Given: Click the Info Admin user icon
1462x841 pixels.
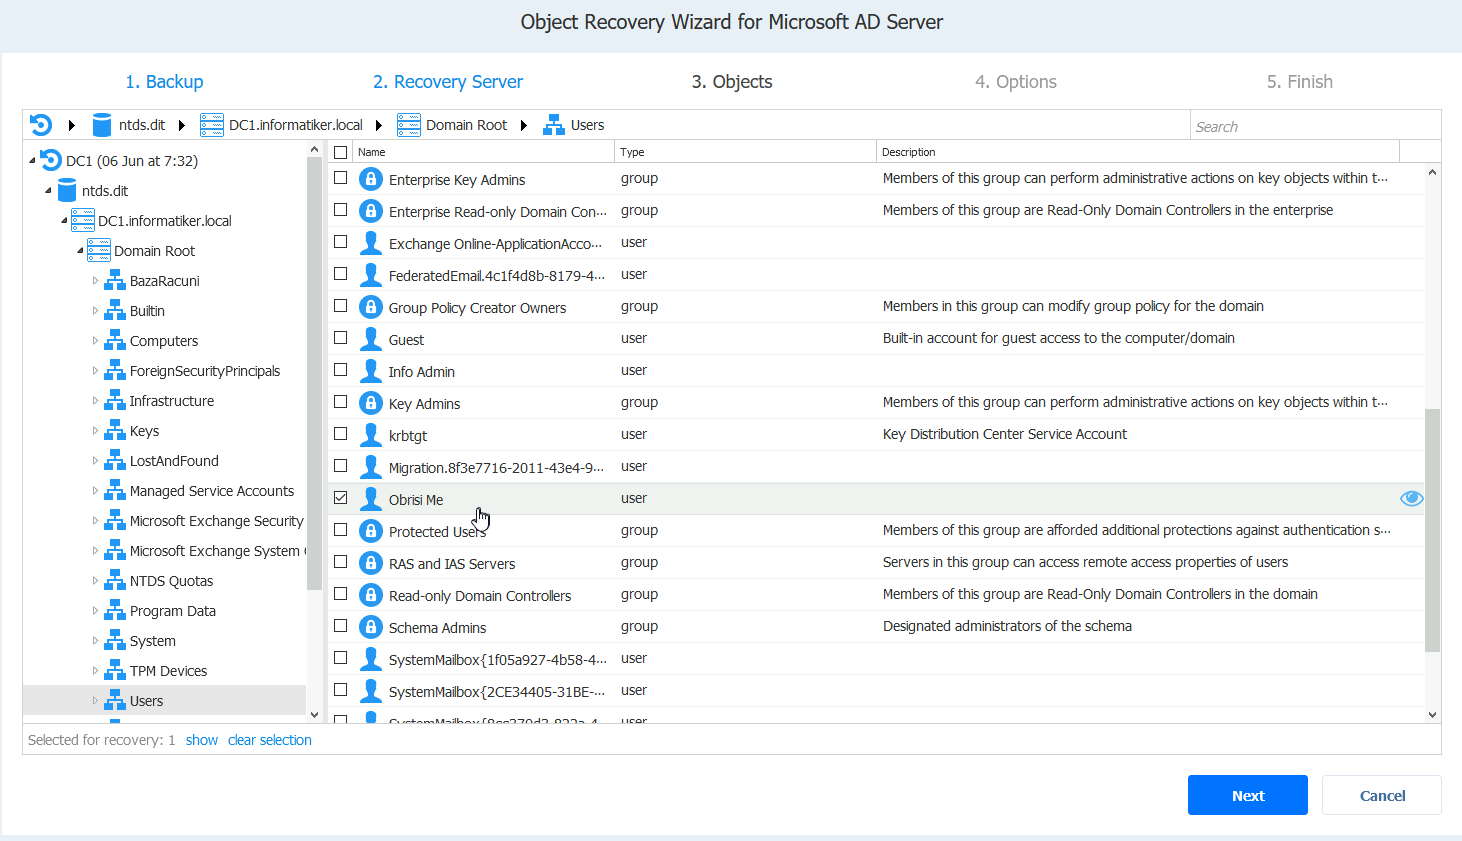Looking at the screenshot, I should 371,371.
